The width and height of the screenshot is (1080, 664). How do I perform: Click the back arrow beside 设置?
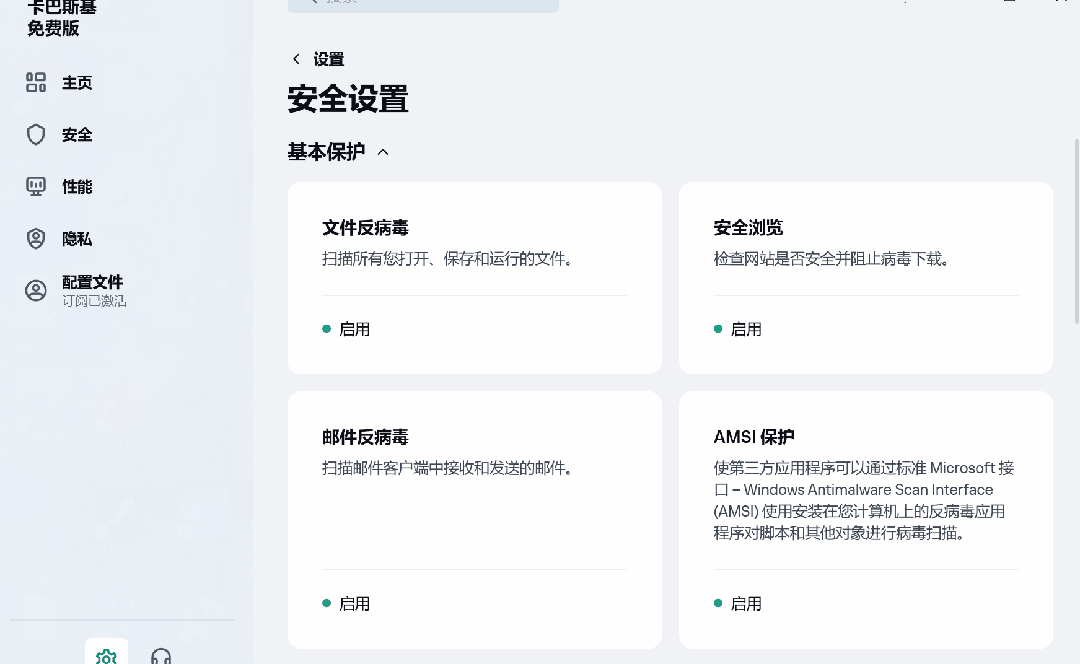[x=296, y=59]
